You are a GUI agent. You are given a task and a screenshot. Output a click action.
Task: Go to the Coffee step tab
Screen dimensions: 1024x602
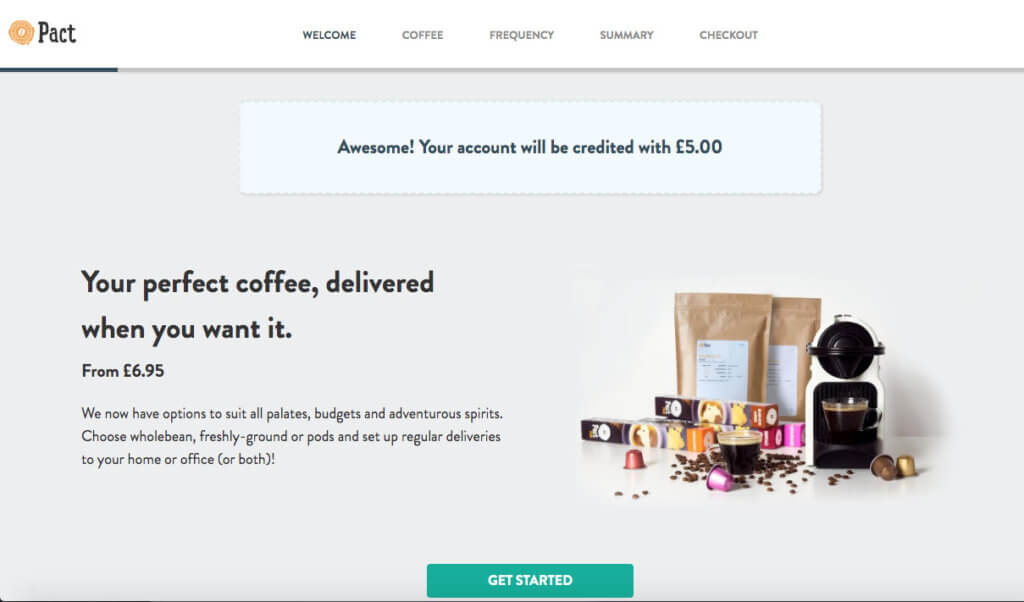click(x=423, y=35)
